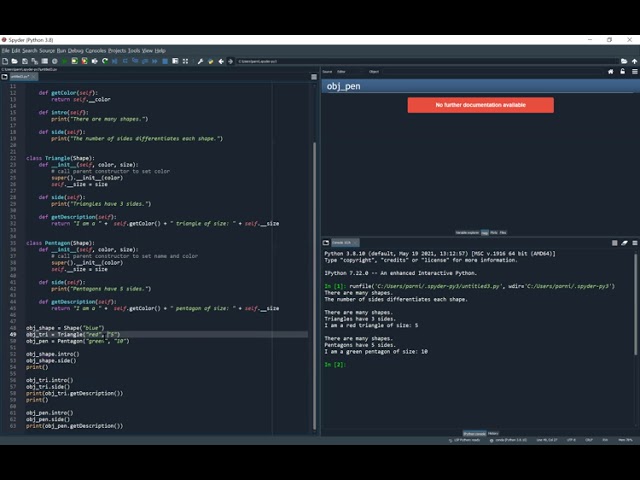The width and height of the screenshot is (640, 480).
Task: Click the debugger step into icon
Action: [x=135, y=61]
